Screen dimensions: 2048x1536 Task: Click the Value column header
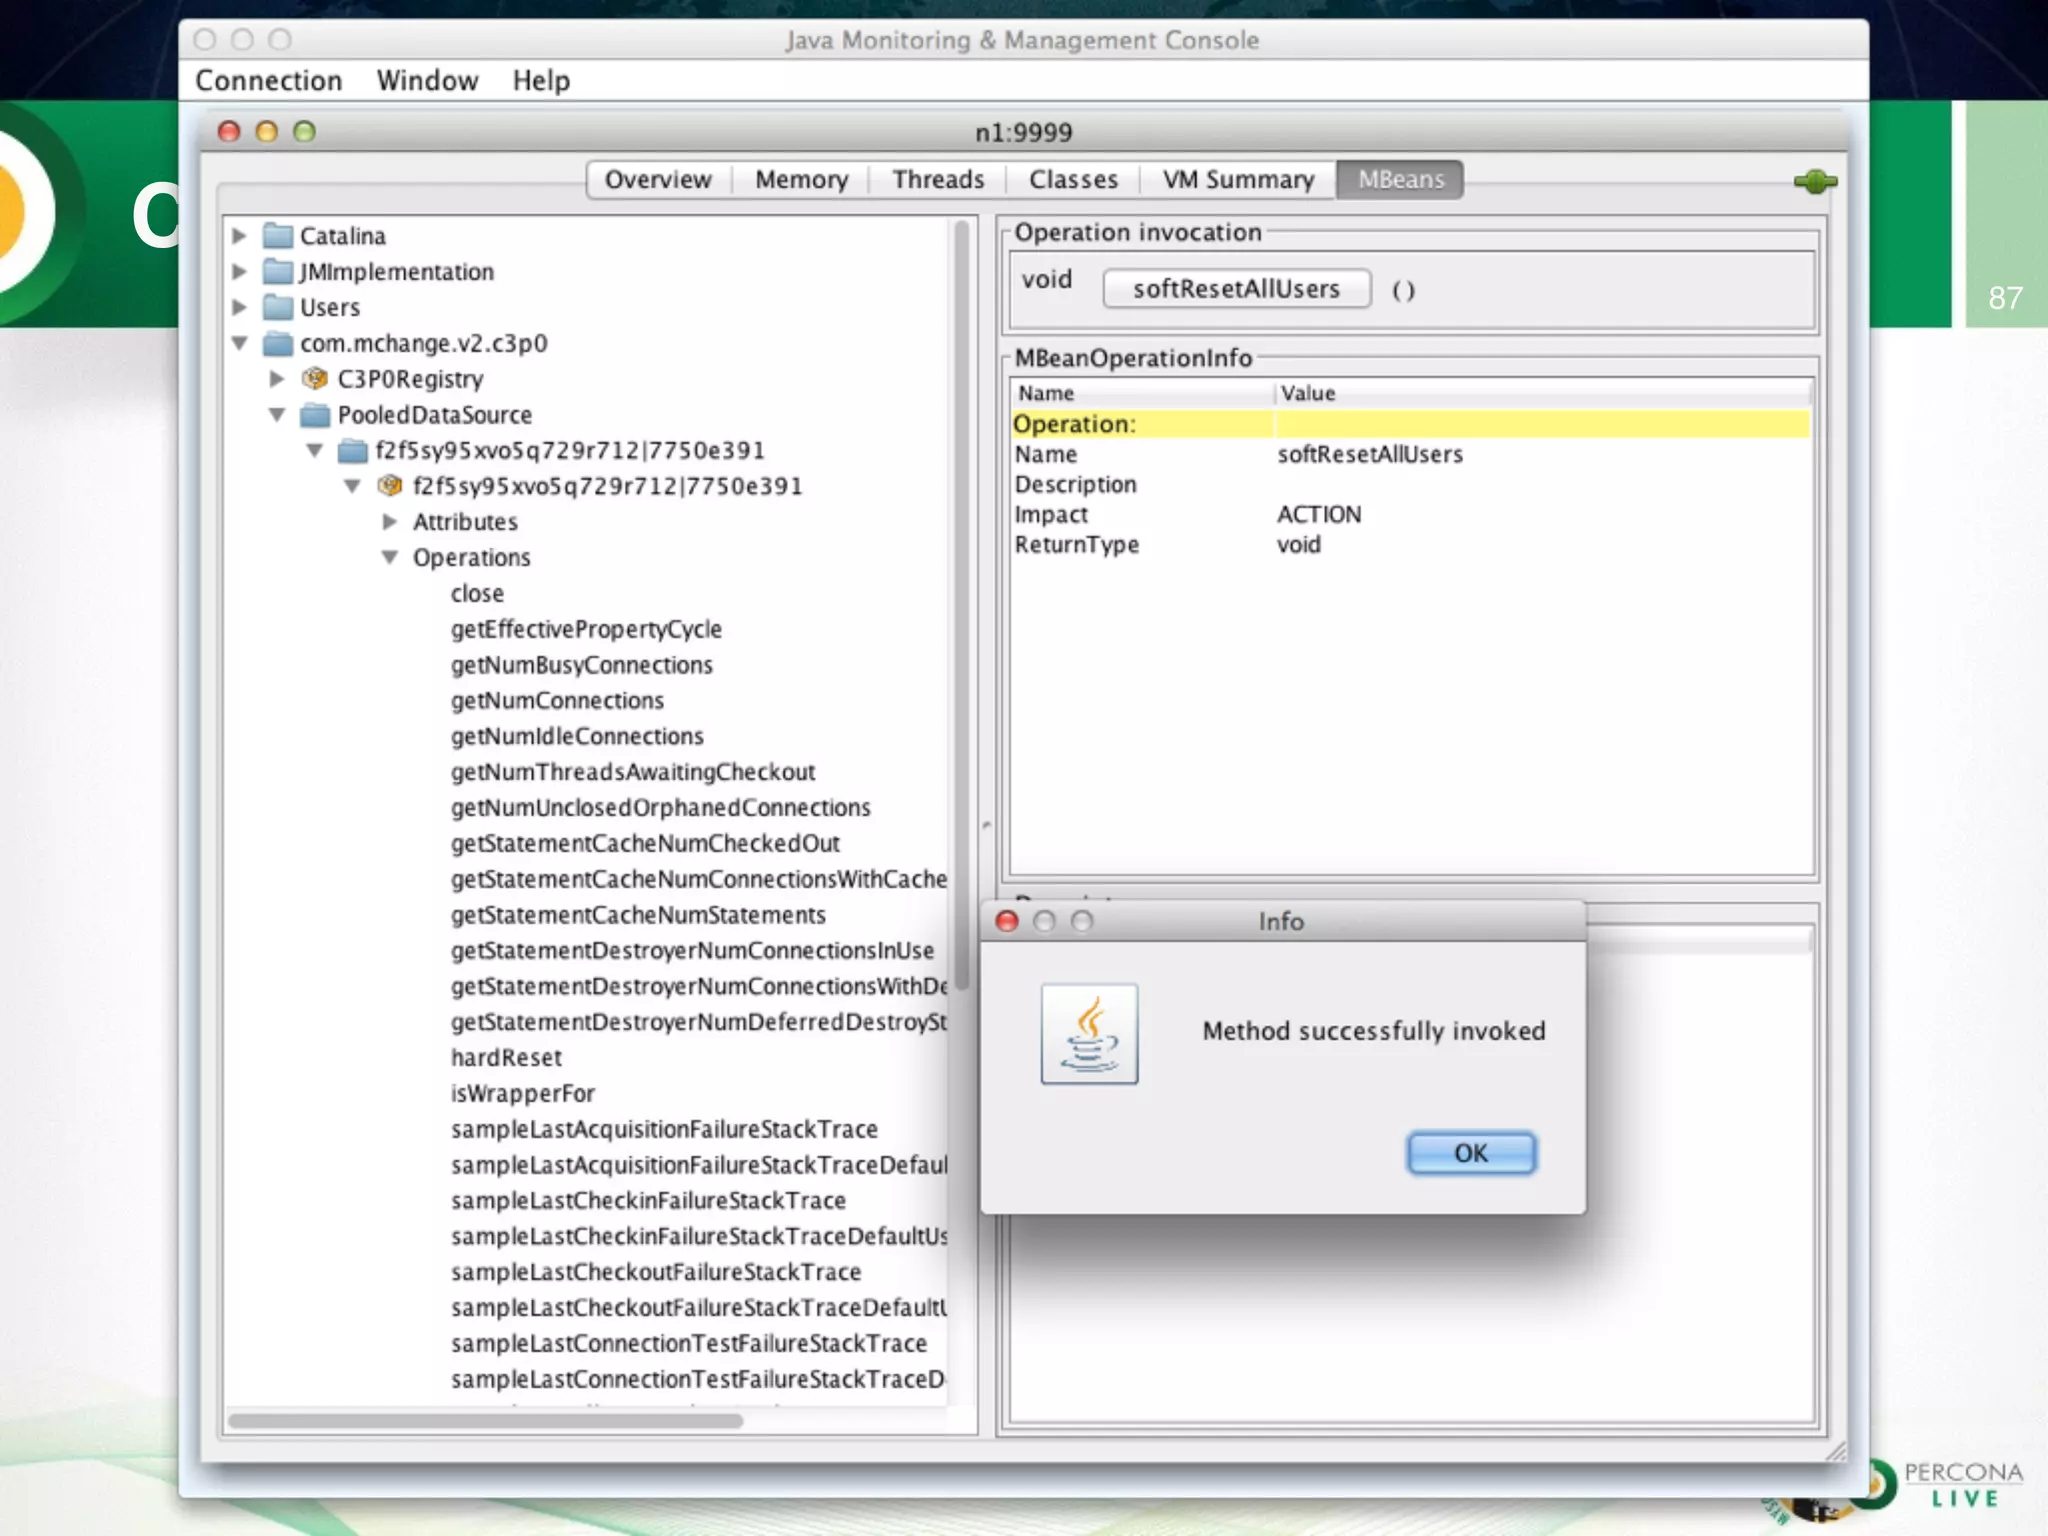(x=1542, y=393)
